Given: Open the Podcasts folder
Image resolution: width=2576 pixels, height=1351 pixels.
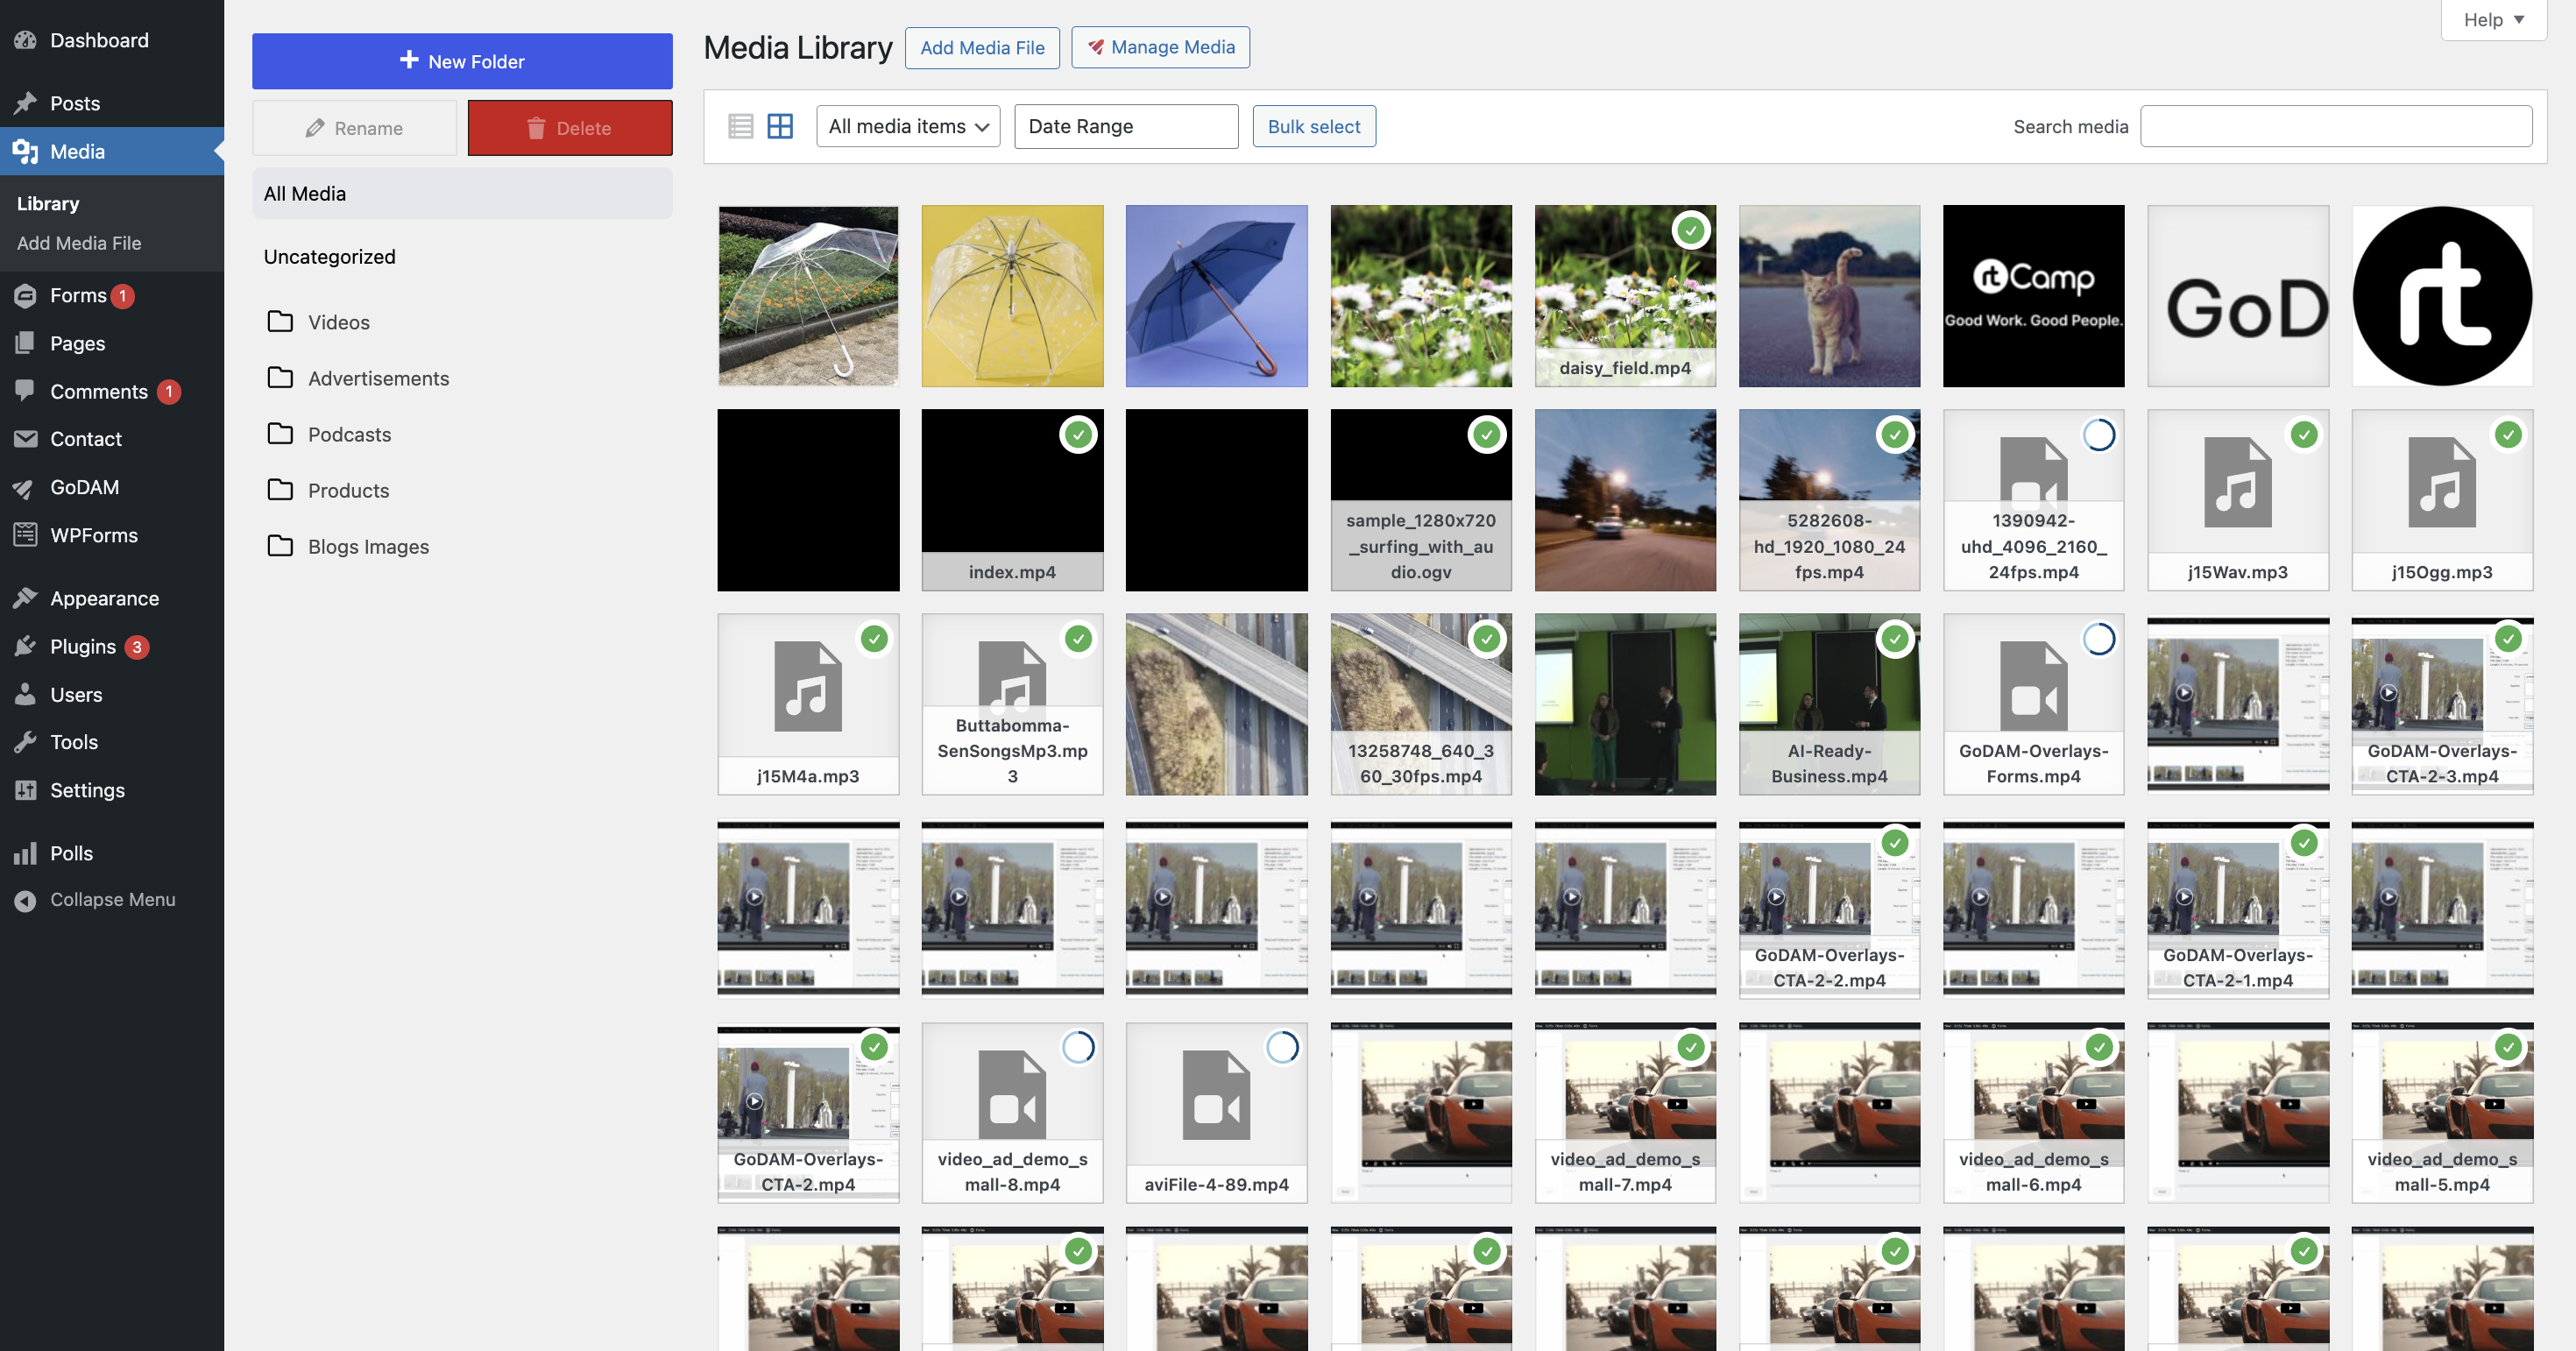Looking at the screenshot, I should click(x=349, y=434).
